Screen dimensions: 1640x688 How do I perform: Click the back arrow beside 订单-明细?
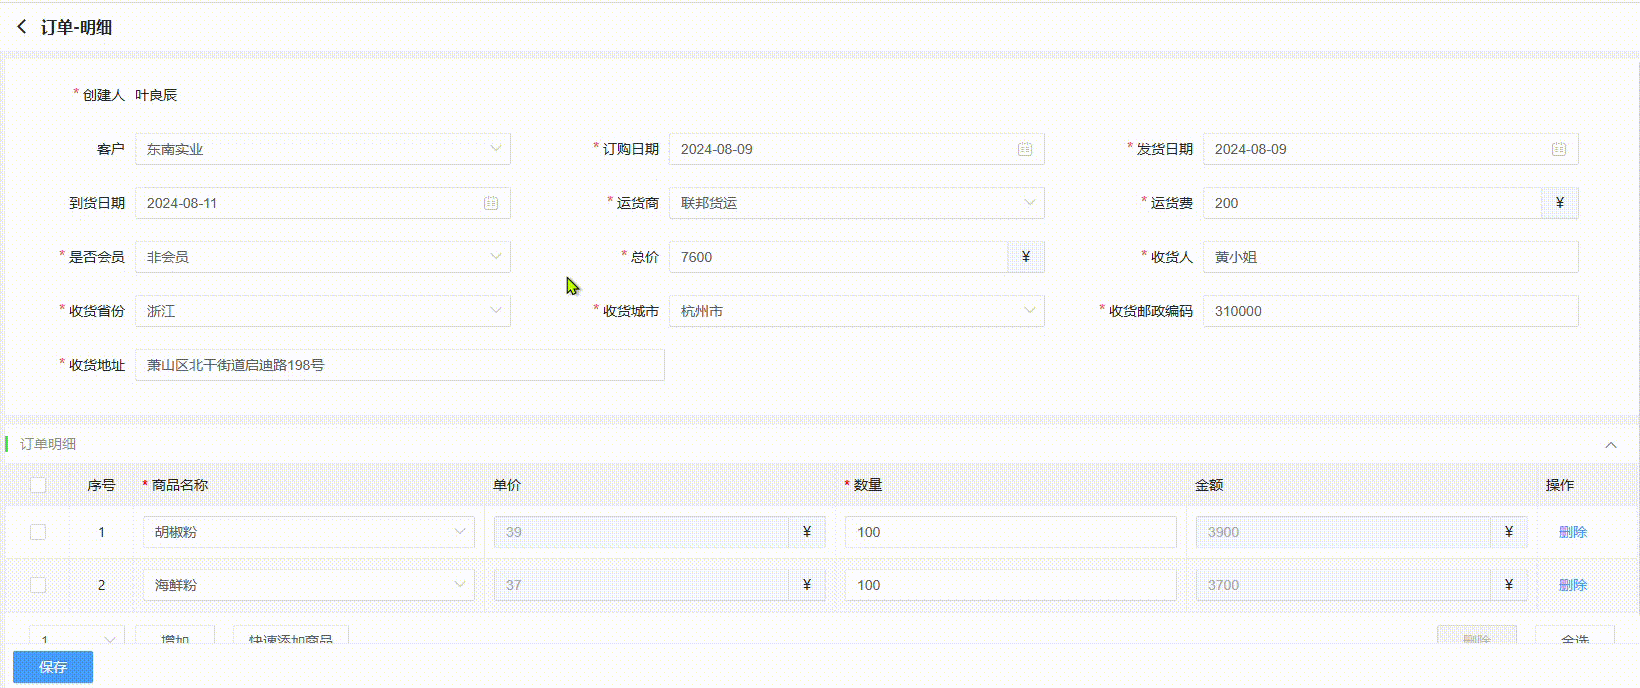[x=22, y=27]
